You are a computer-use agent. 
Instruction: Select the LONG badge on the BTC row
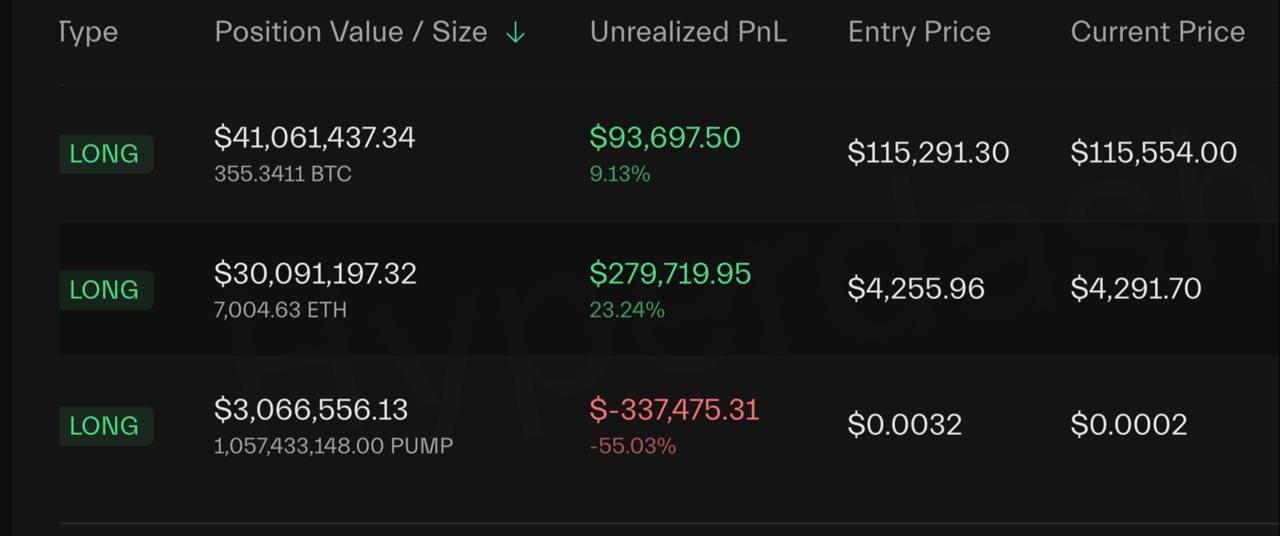[x=105, y=154]
